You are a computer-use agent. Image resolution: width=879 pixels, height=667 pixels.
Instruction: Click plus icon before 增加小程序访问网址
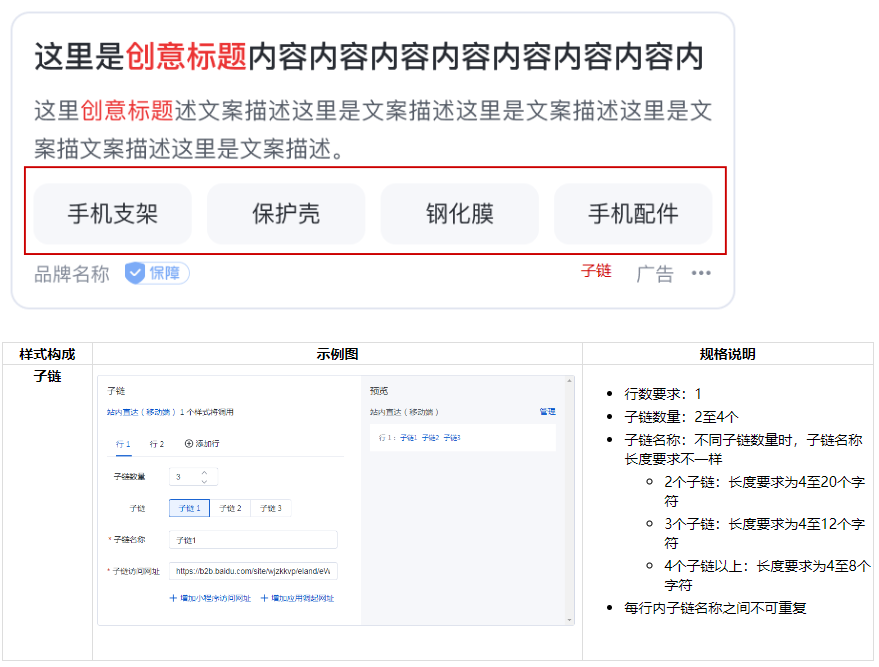tap(171, 600)
